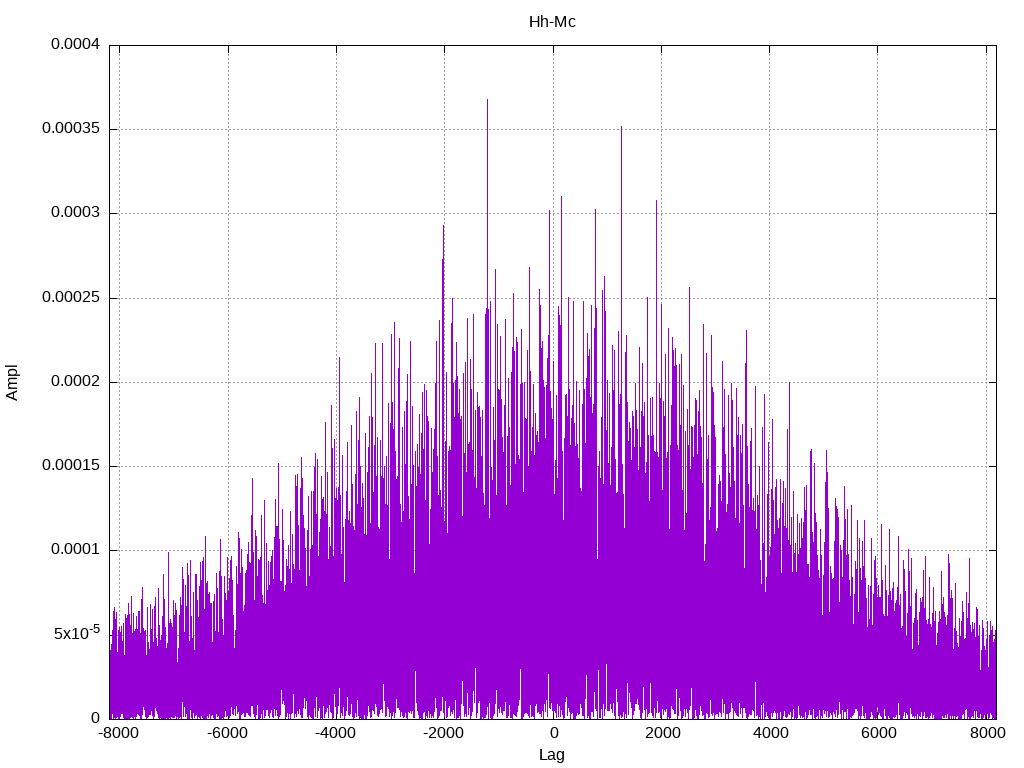Select the -8000 x-axis tick label
The width and height of the screenshot is (1024, 768).
119,733
